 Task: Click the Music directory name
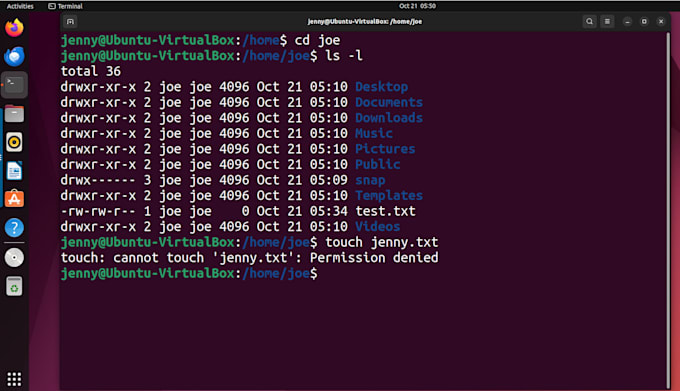tap(374, 134)
